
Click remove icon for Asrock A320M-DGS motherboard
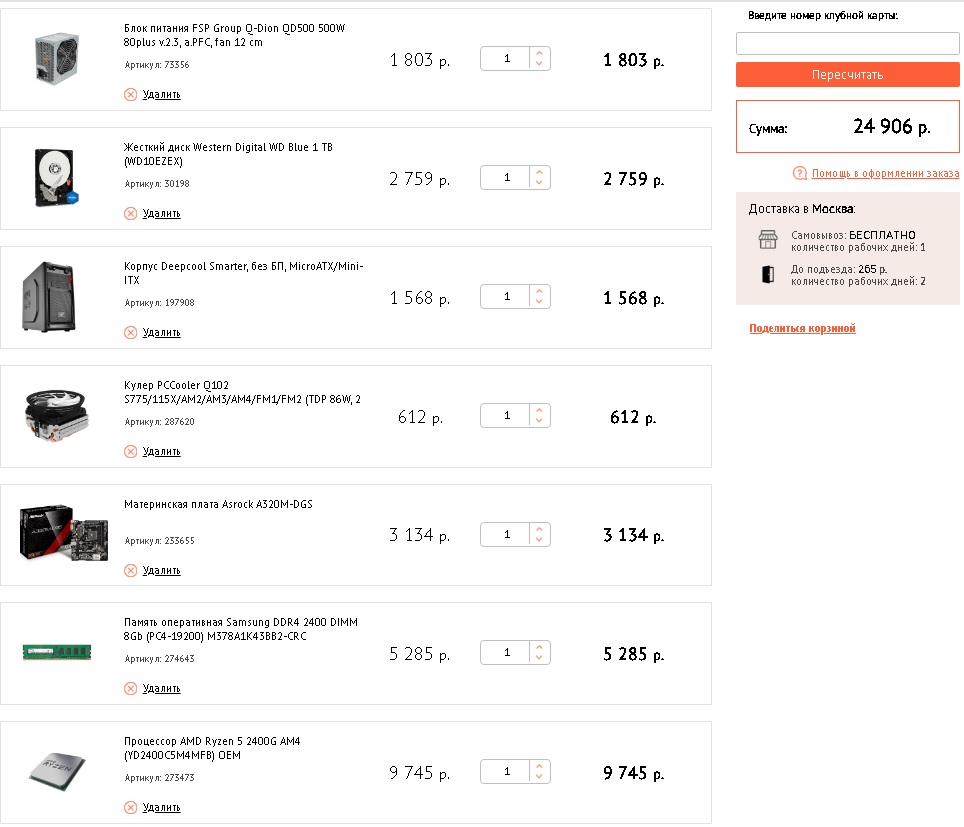pyautogui.click(x=130, y=570)
